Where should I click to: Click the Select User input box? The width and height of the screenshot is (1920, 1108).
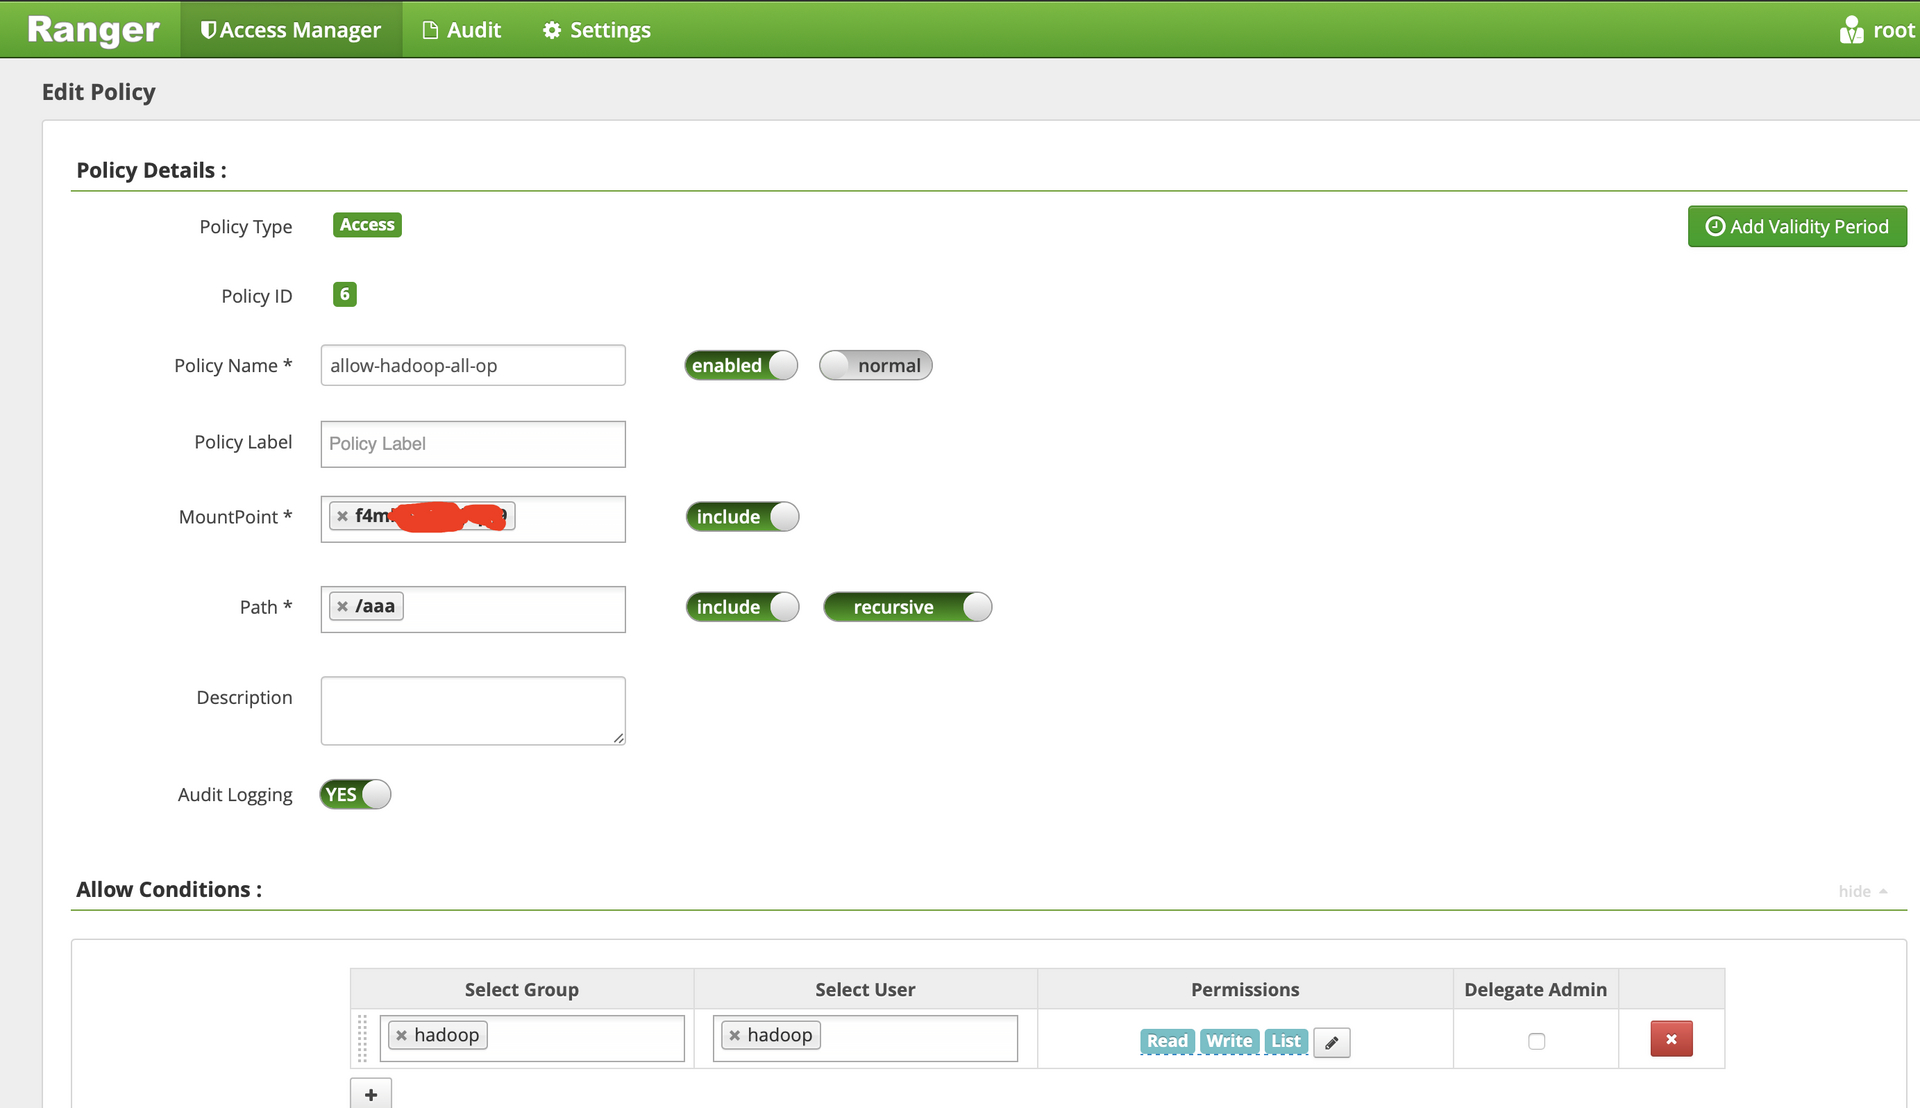865,1038
